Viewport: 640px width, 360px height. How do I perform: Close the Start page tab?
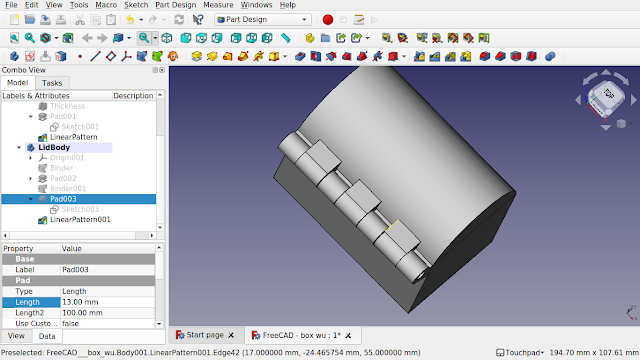[231, 335]
